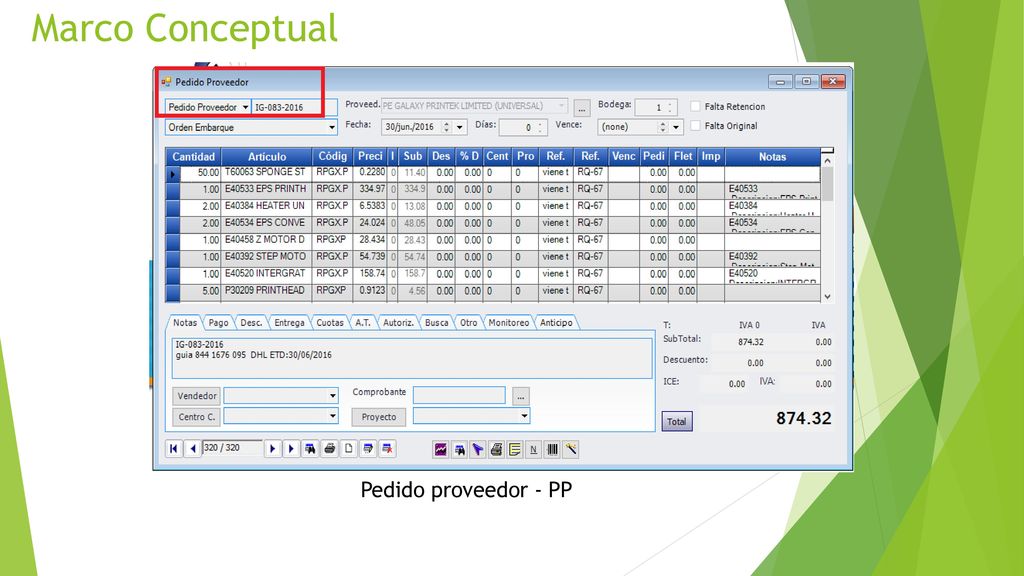Viewport: 1024px width, 576px height.
Task: Open the Fecha date picker dropdown
Action: [460, 127]
